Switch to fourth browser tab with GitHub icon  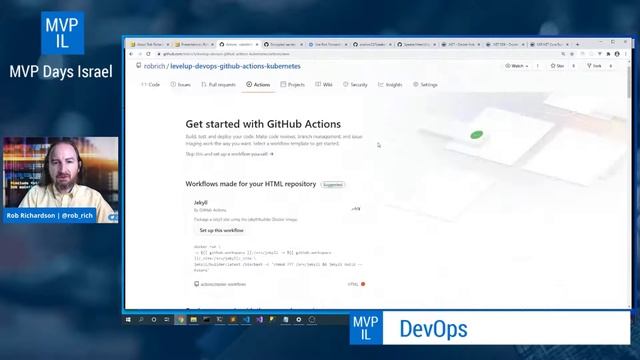(283, 44)
